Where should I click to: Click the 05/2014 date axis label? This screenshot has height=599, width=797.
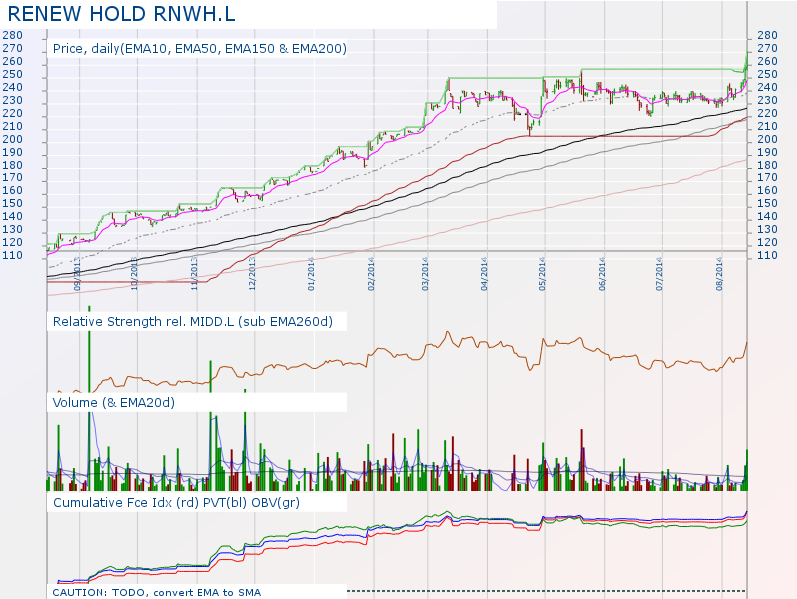542,274
